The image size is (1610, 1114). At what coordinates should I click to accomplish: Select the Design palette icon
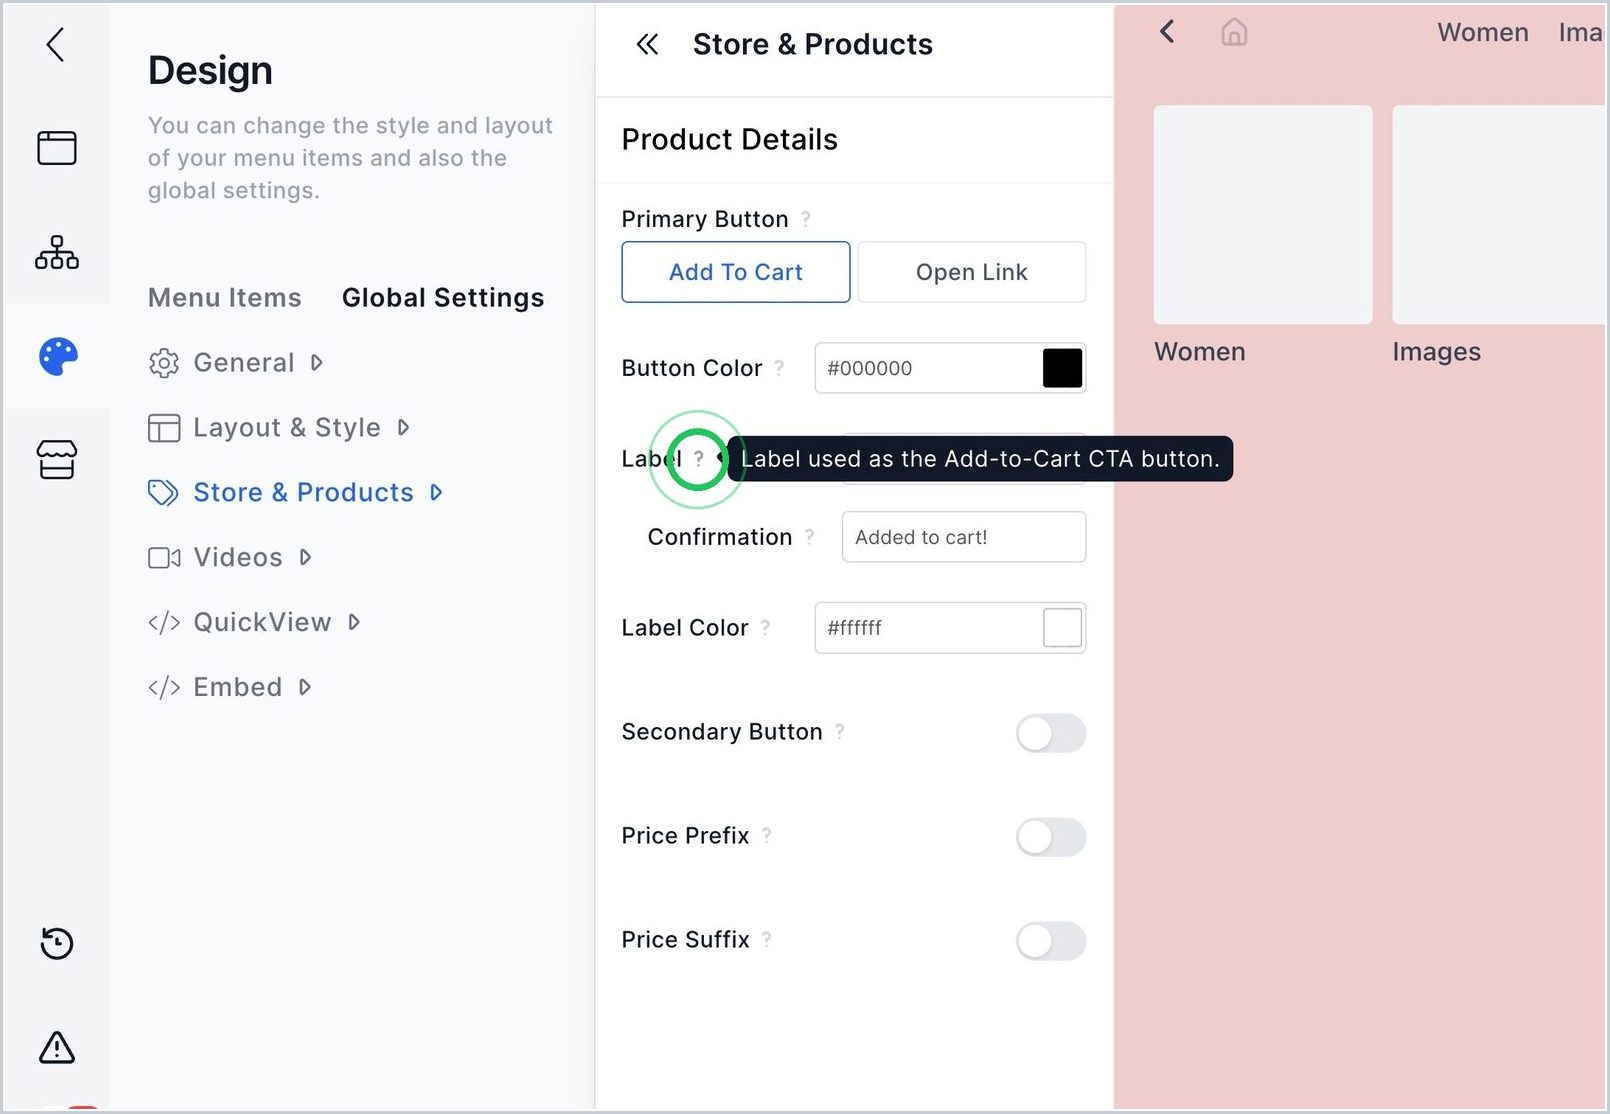[58, 356]
